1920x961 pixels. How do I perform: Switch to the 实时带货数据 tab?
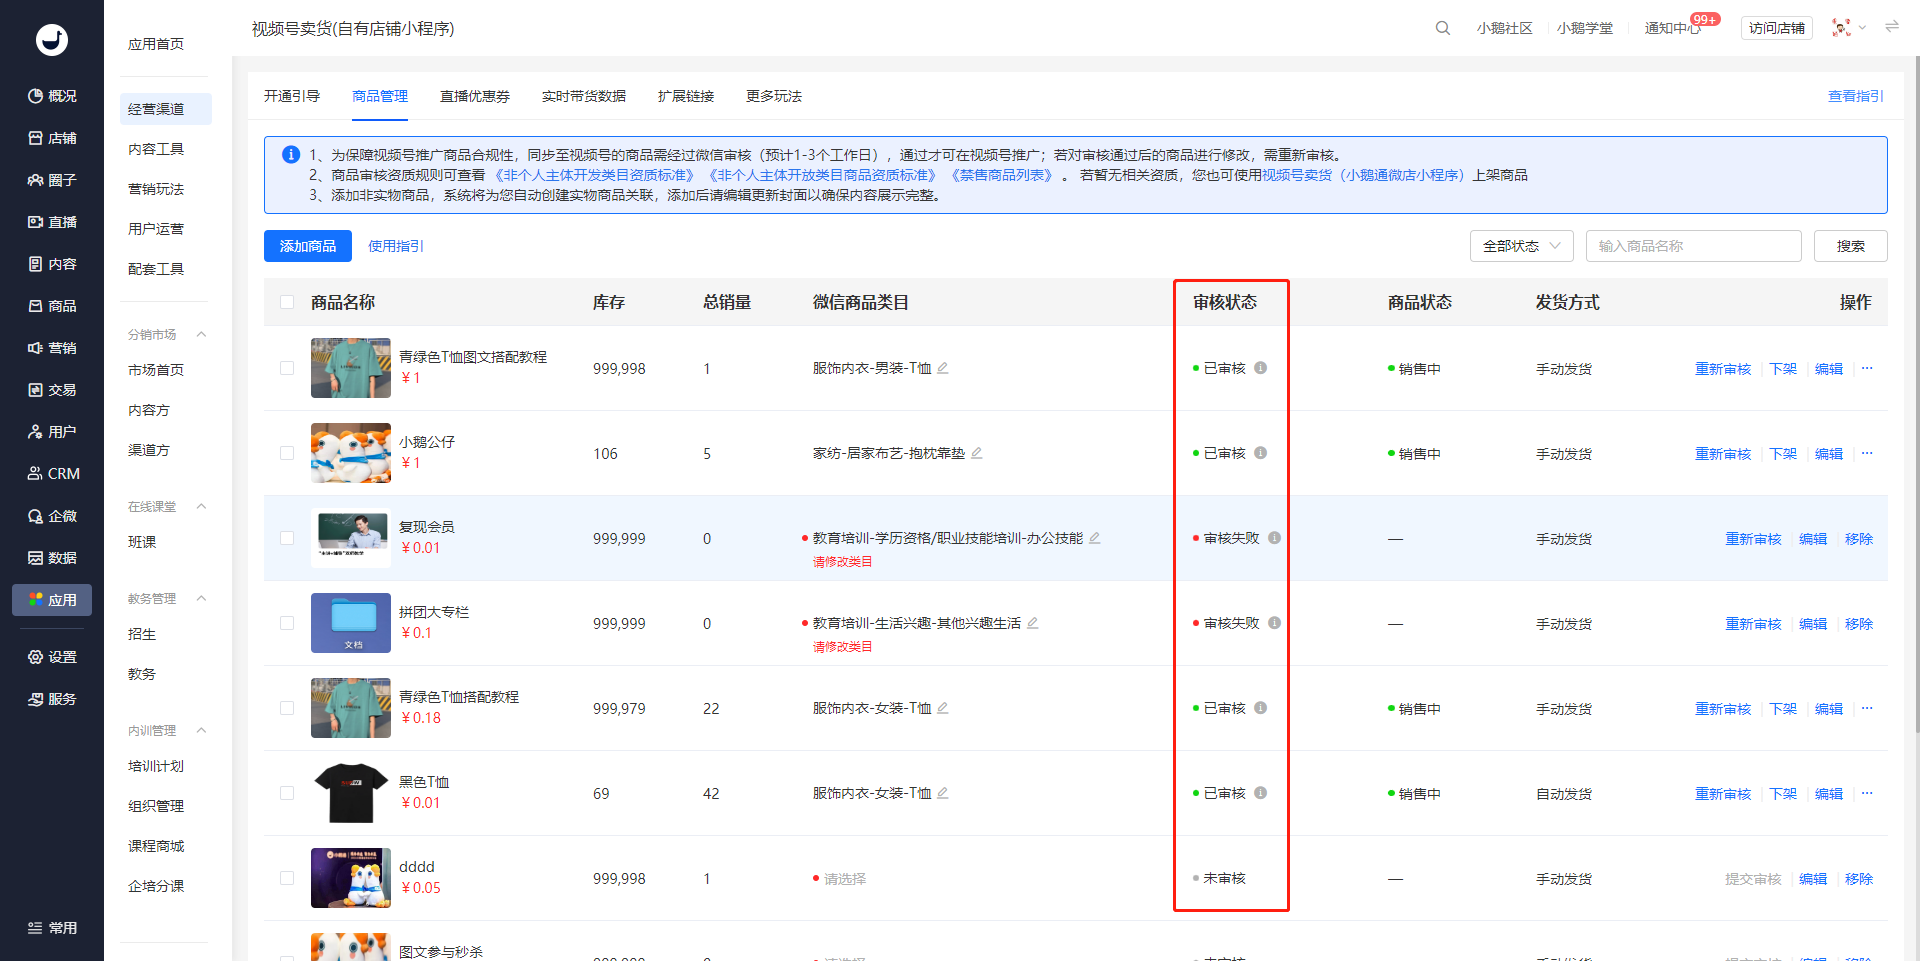(584, 96)
